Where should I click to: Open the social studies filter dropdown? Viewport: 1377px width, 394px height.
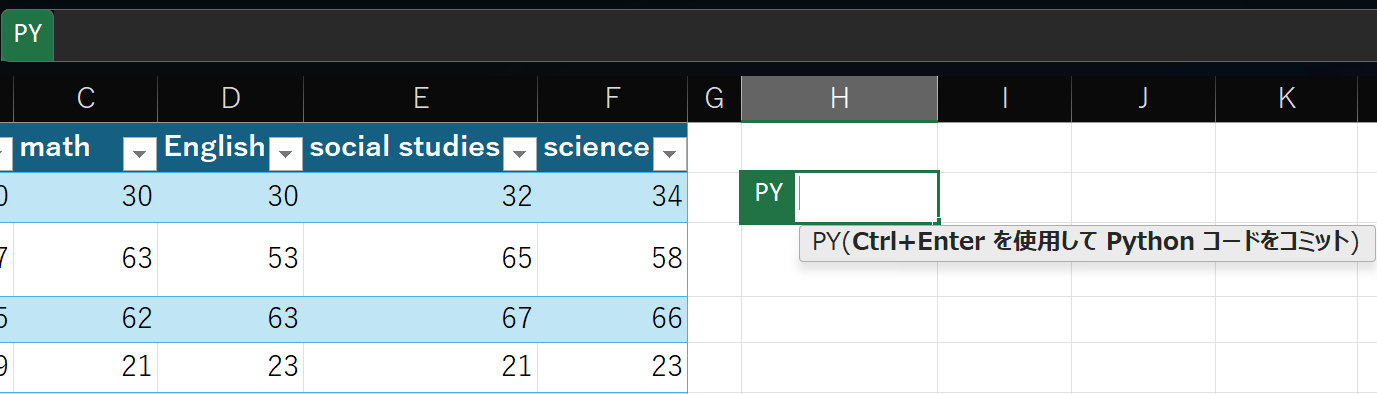click(x=519, y=154)
